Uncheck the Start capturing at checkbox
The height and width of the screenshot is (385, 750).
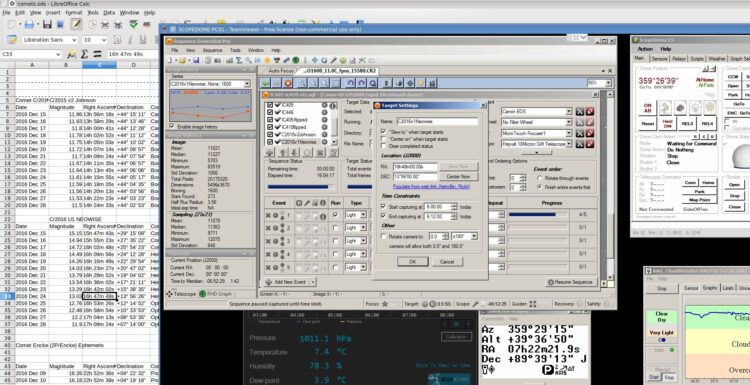click(383, 207)
